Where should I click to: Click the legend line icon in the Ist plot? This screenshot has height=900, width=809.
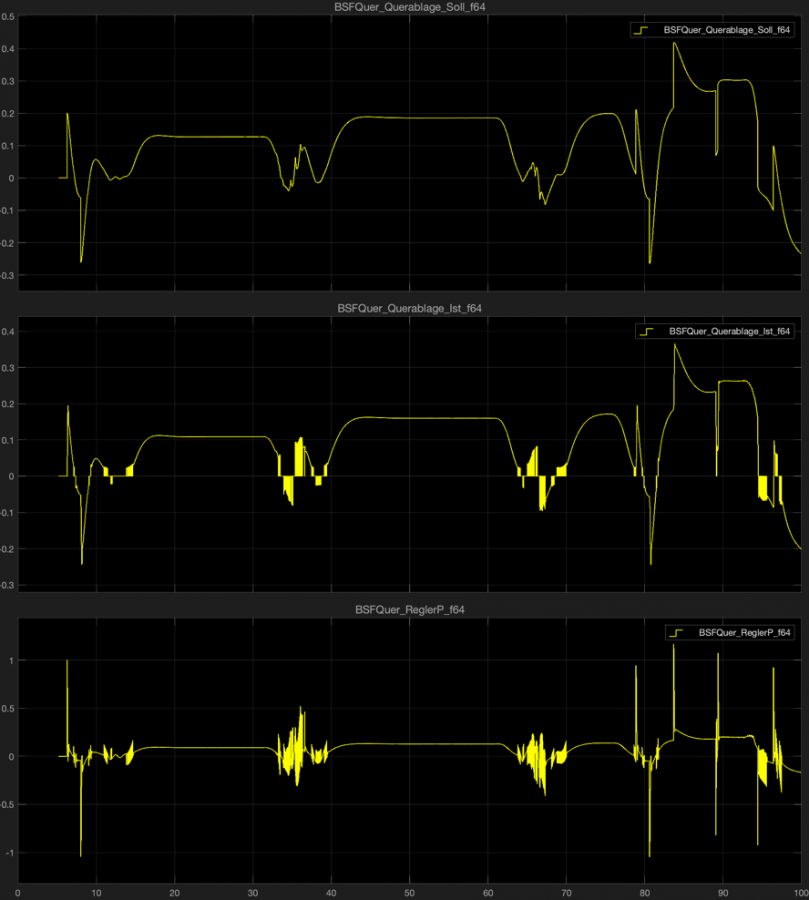click(x=646, y=331)
